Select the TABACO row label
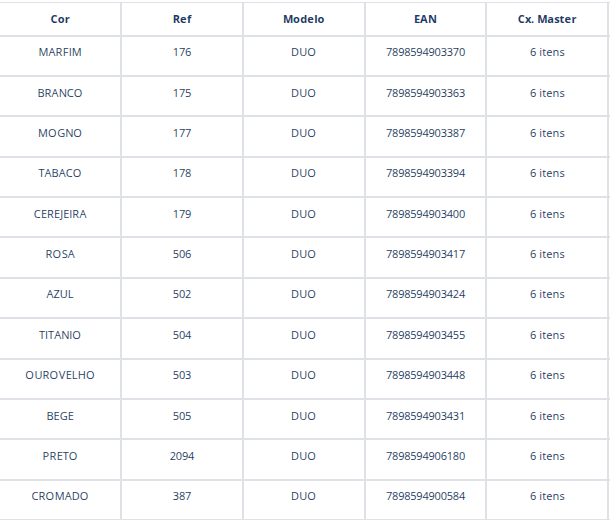 (x=60, y=173)
